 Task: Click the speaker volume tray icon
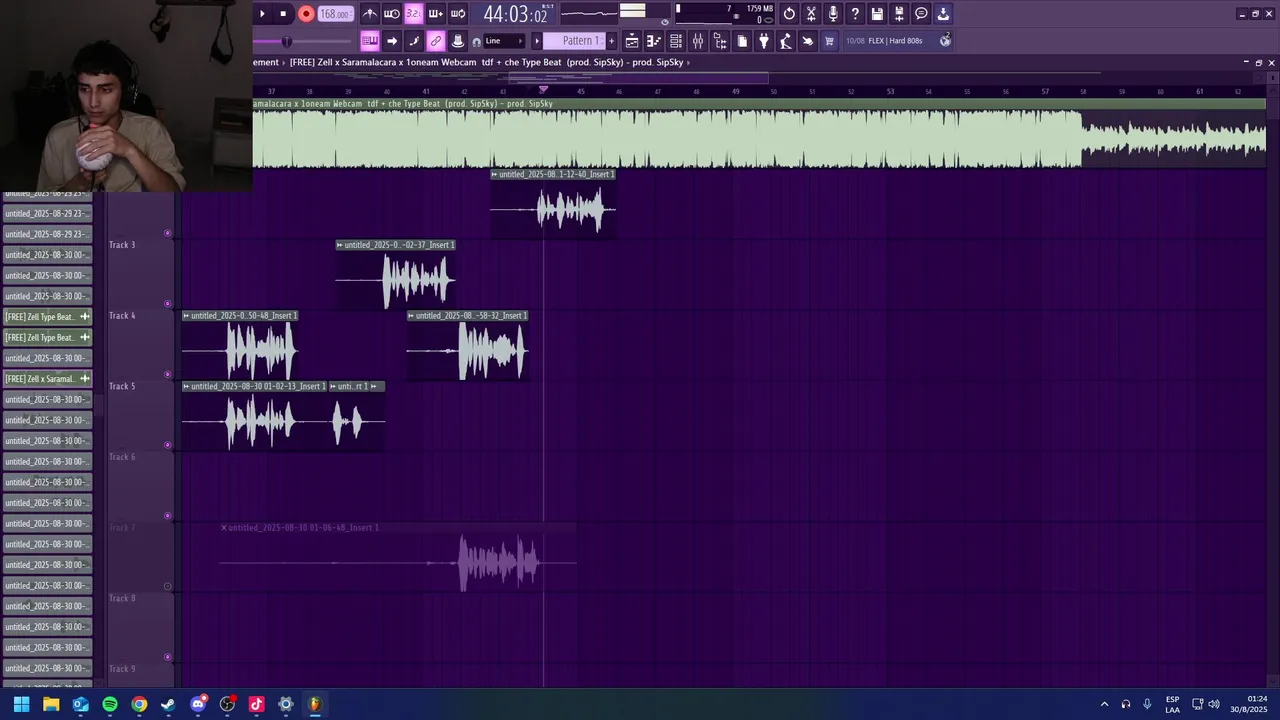pyautogui.click(x=1214, y=704)
